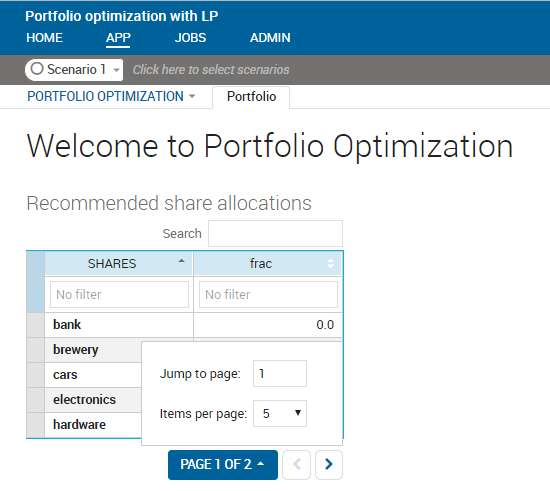Screen dimensions: 550x491
Task: Focus the Search input field
Action: click(275, 234)
